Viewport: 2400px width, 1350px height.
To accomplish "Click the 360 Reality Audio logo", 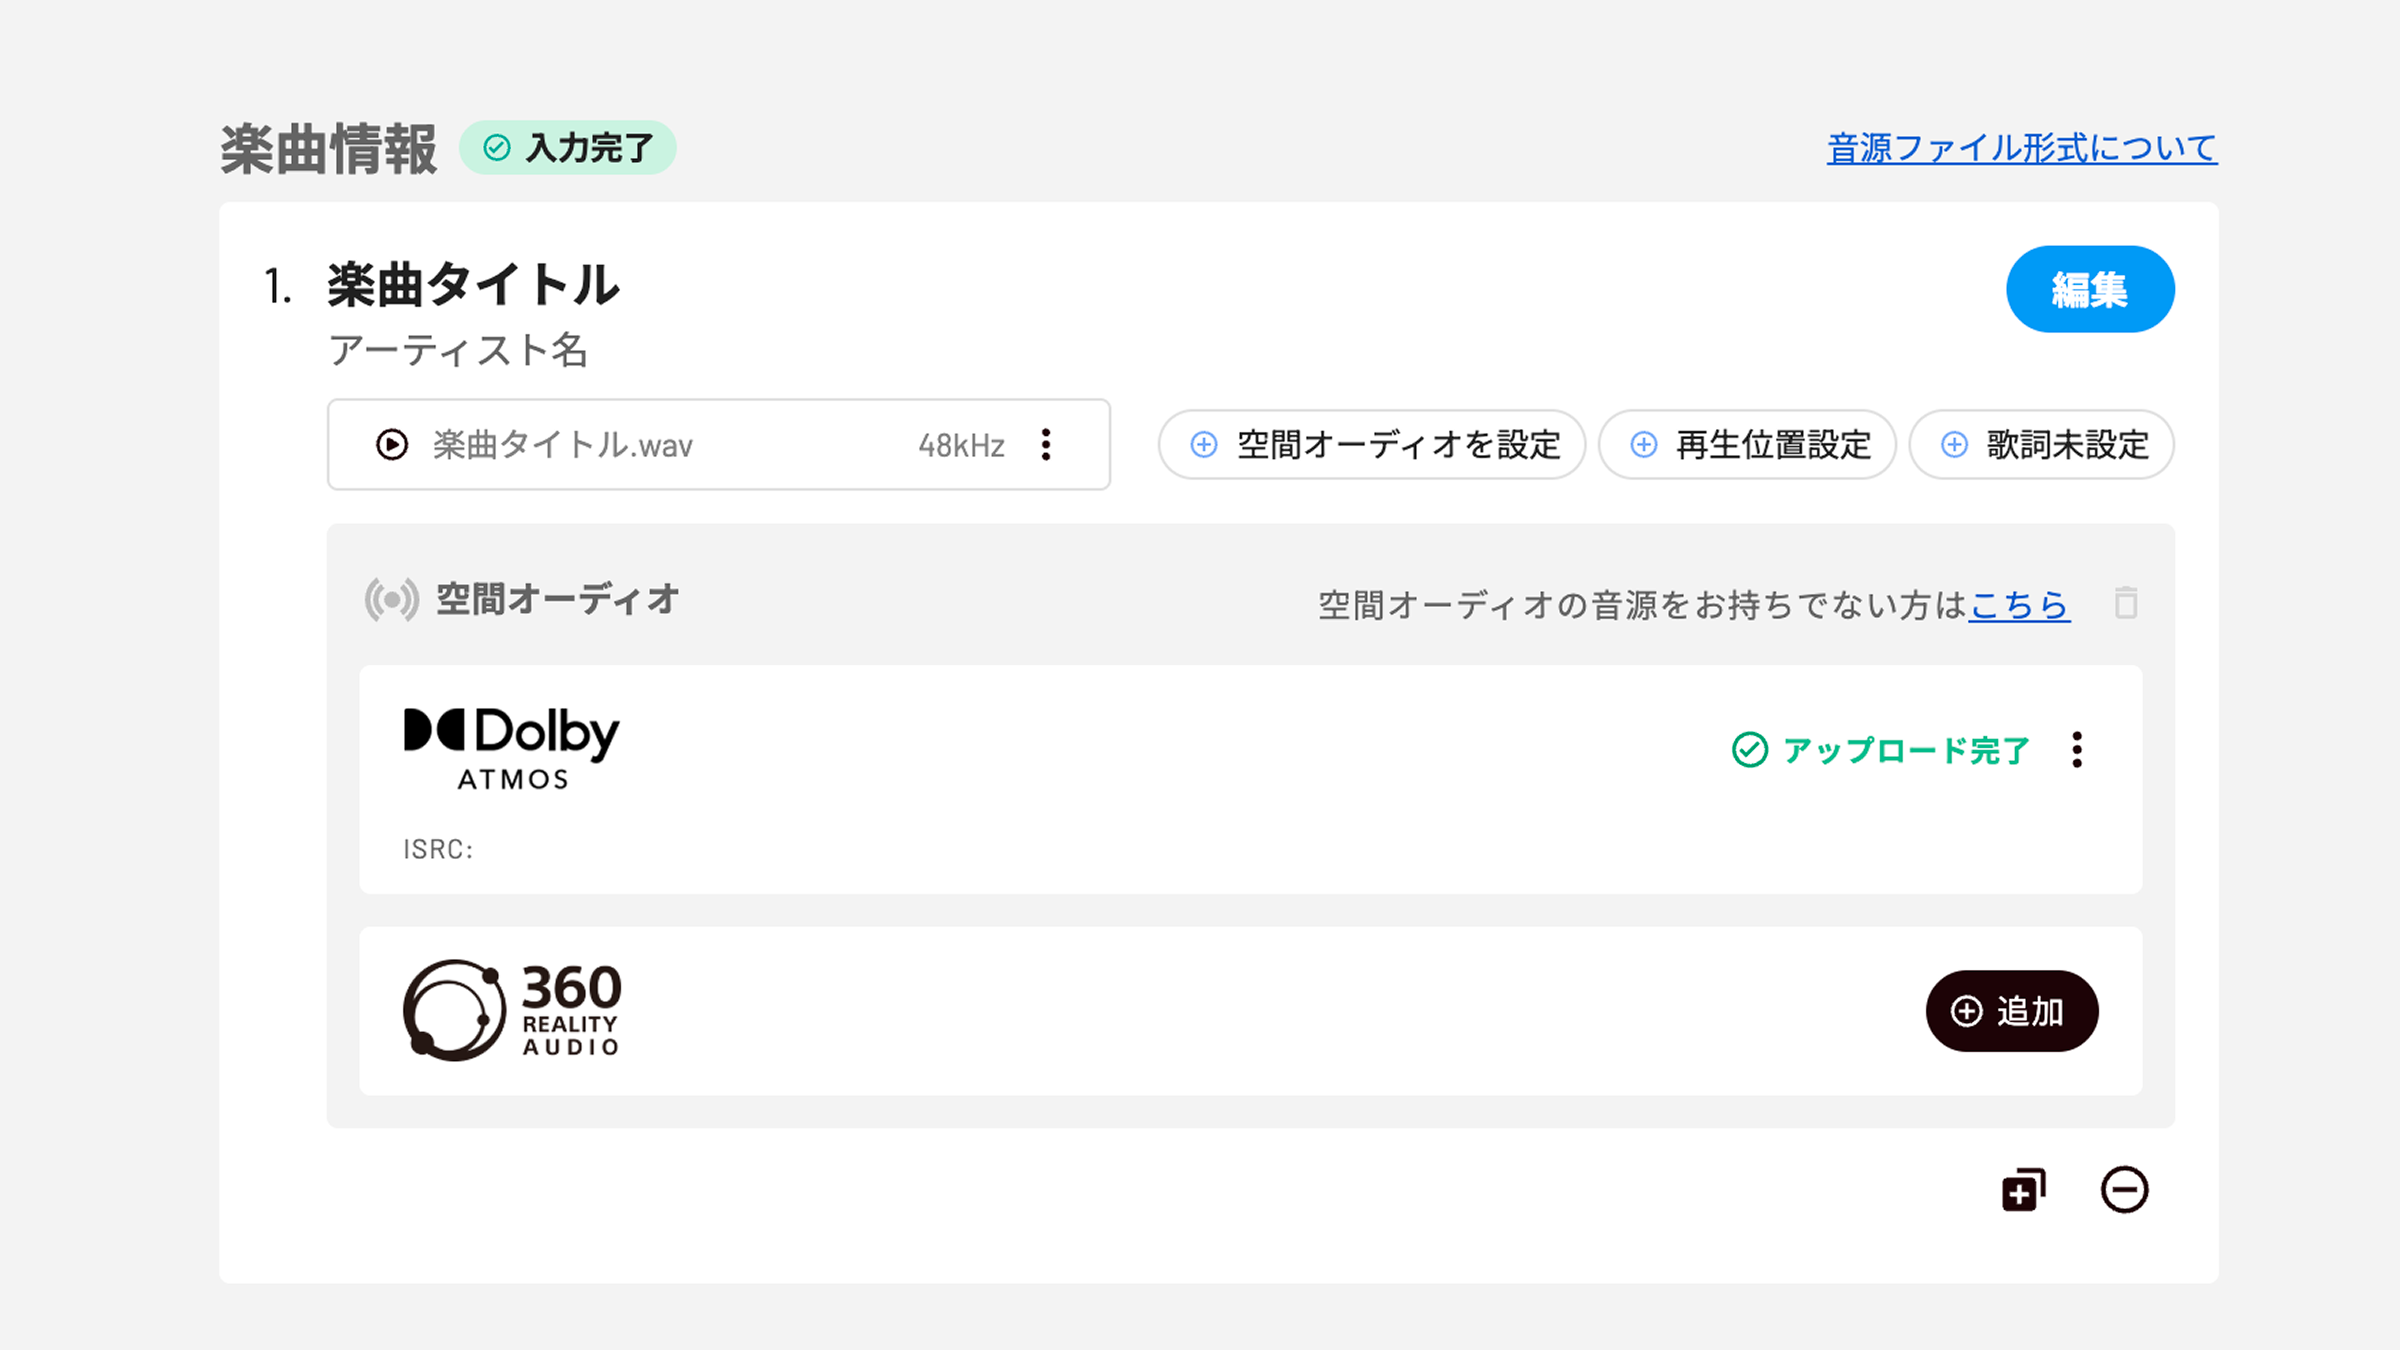I will (x=512, y=1010).
